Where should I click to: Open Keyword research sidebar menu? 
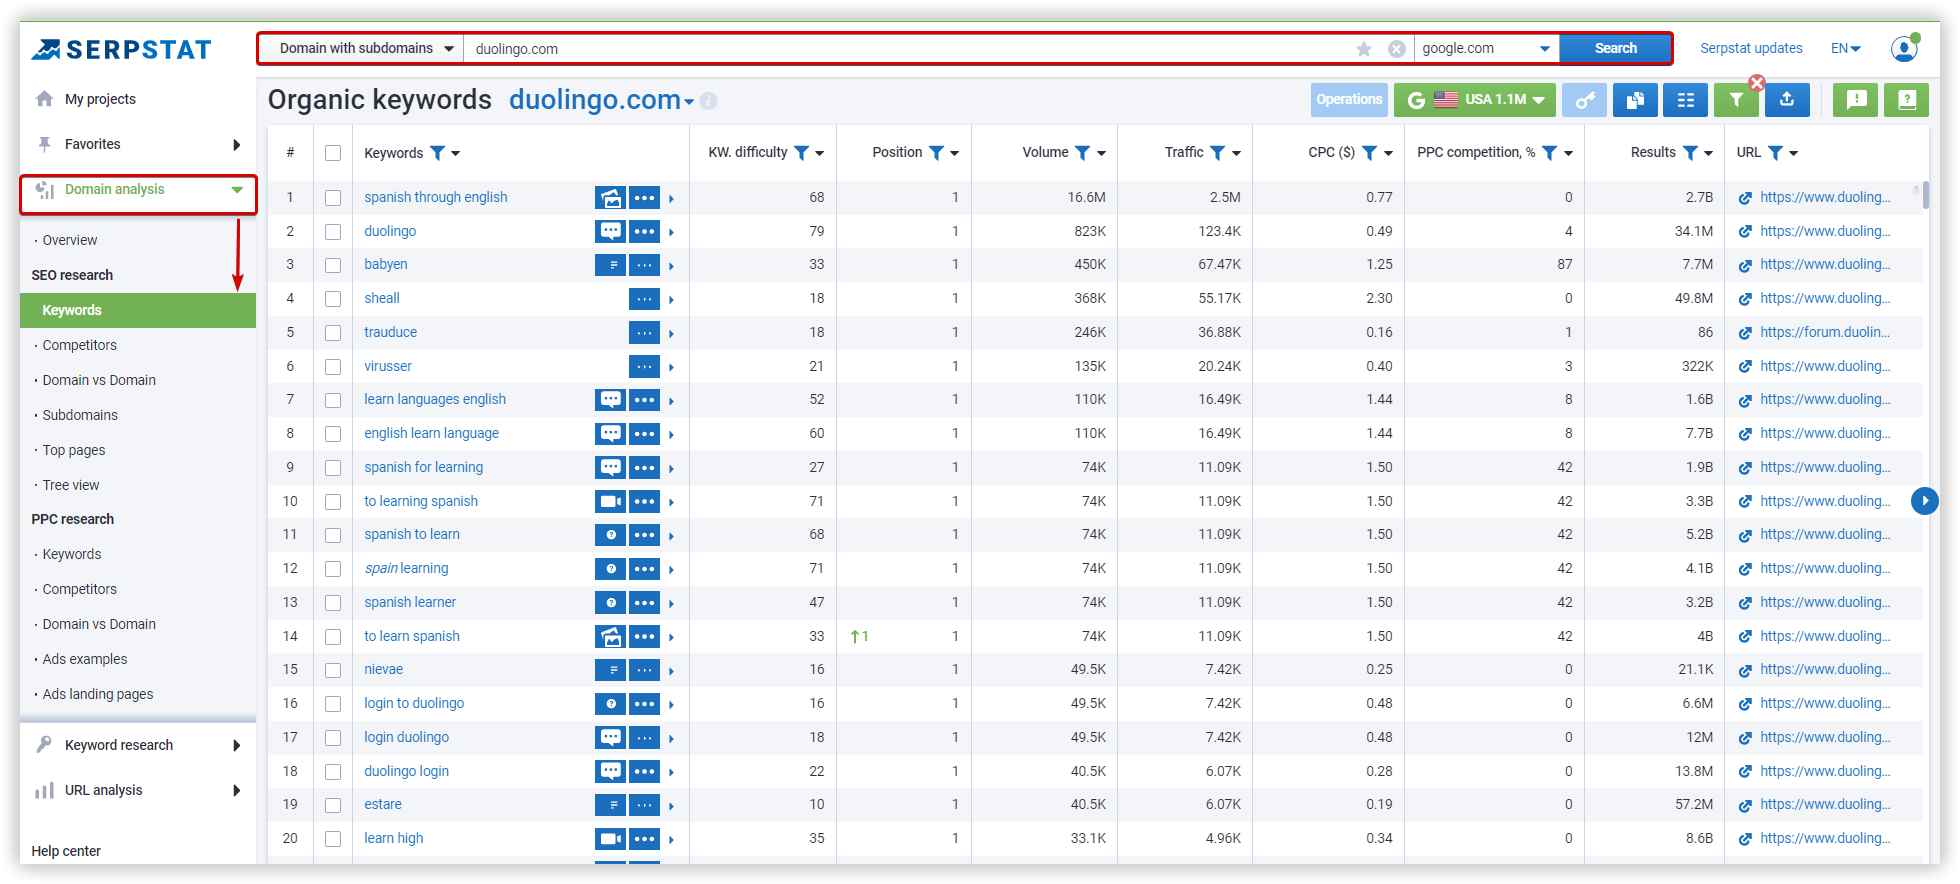coord(139,745)
